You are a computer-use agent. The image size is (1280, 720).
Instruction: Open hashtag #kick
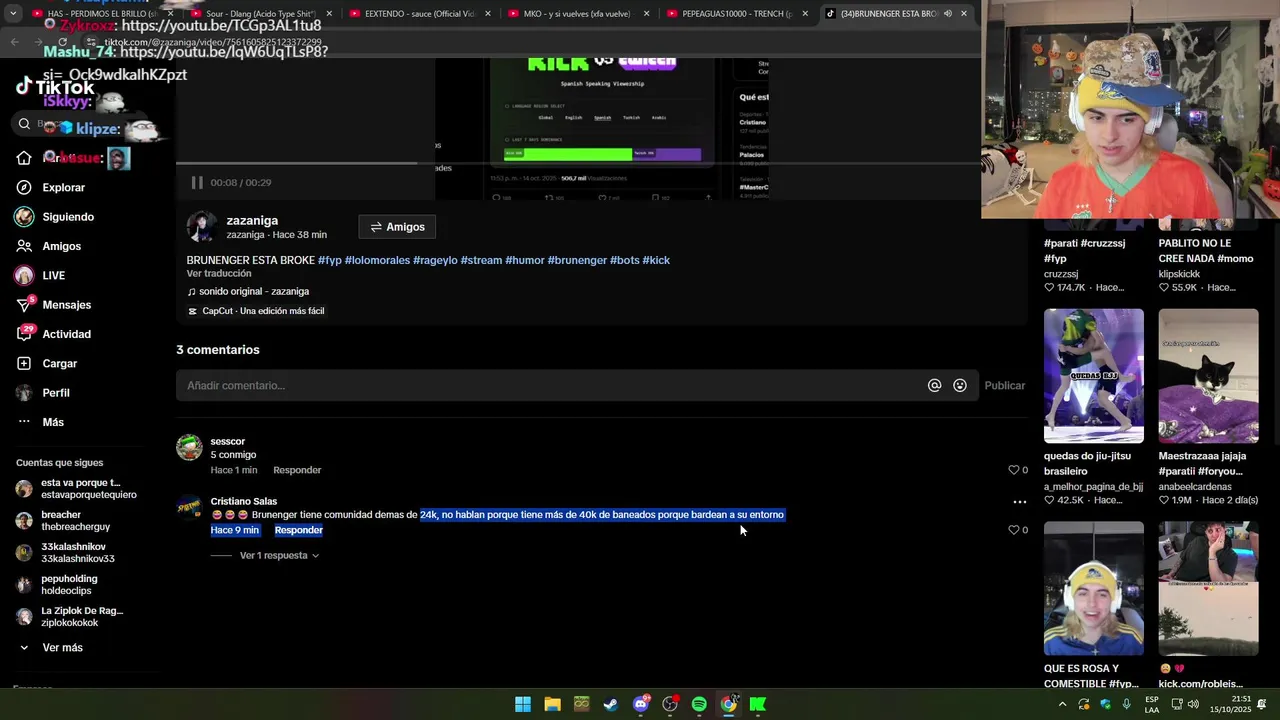656,260
